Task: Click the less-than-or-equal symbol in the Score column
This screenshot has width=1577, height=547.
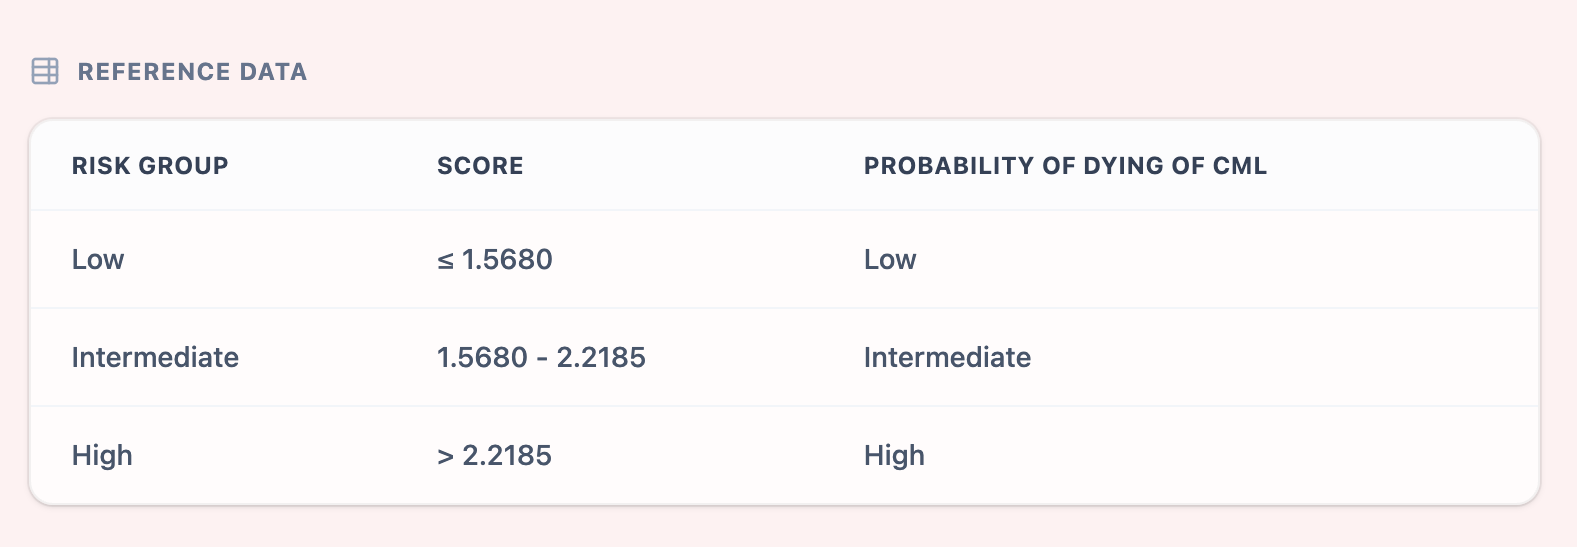Action: click(x=445, y=261)
